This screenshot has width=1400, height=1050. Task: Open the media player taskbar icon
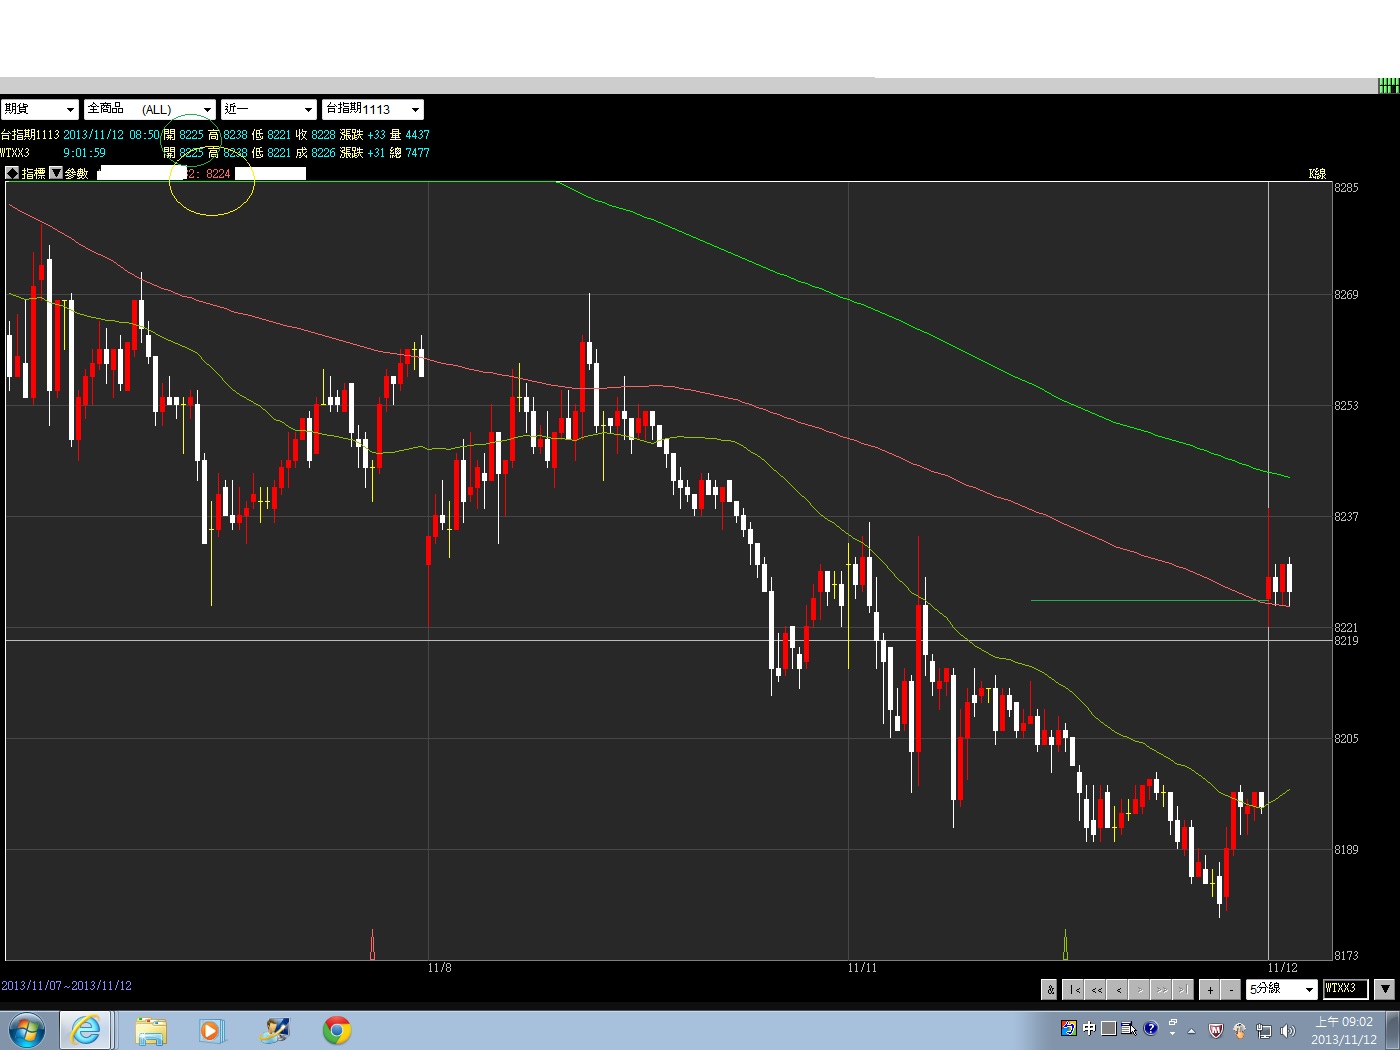point(211,1030)
